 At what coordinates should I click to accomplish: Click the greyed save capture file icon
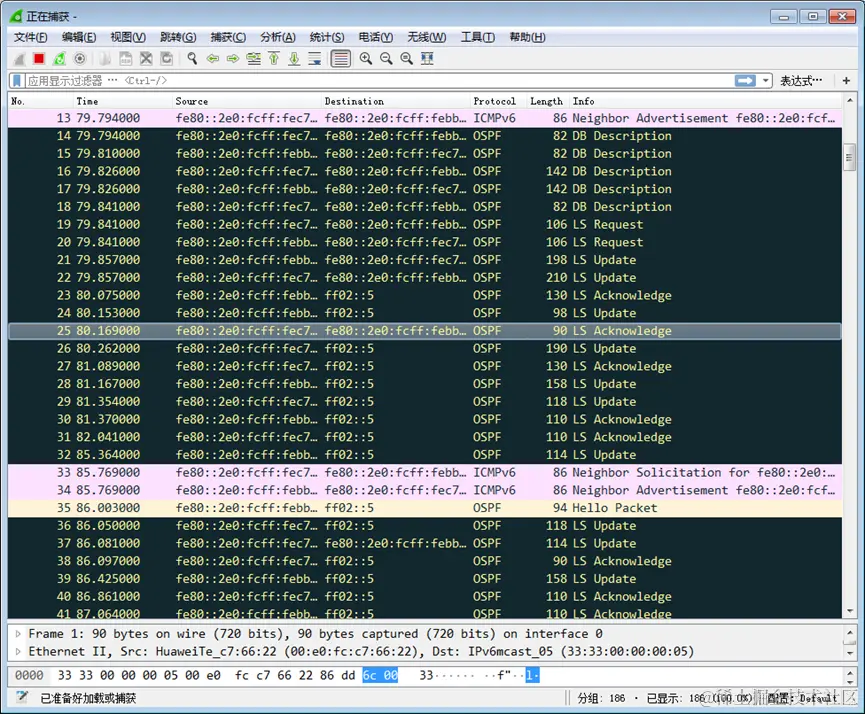126,58
